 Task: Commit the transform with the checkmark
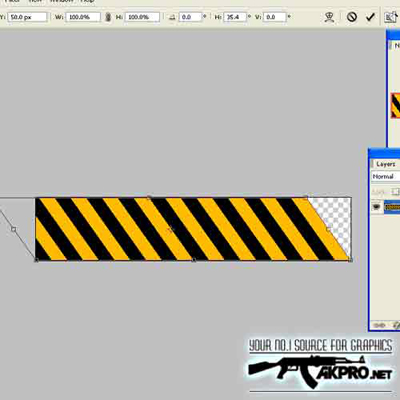(370, 17)
